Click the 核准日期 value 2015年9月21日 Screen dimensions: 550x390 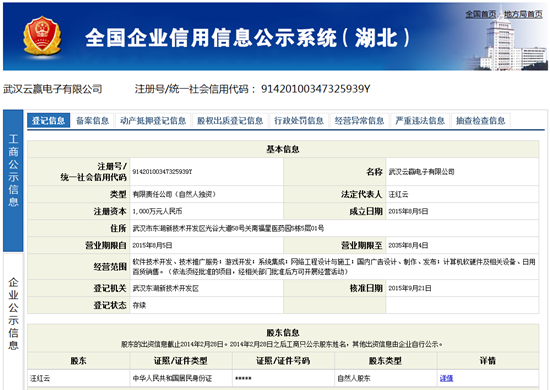410,288
